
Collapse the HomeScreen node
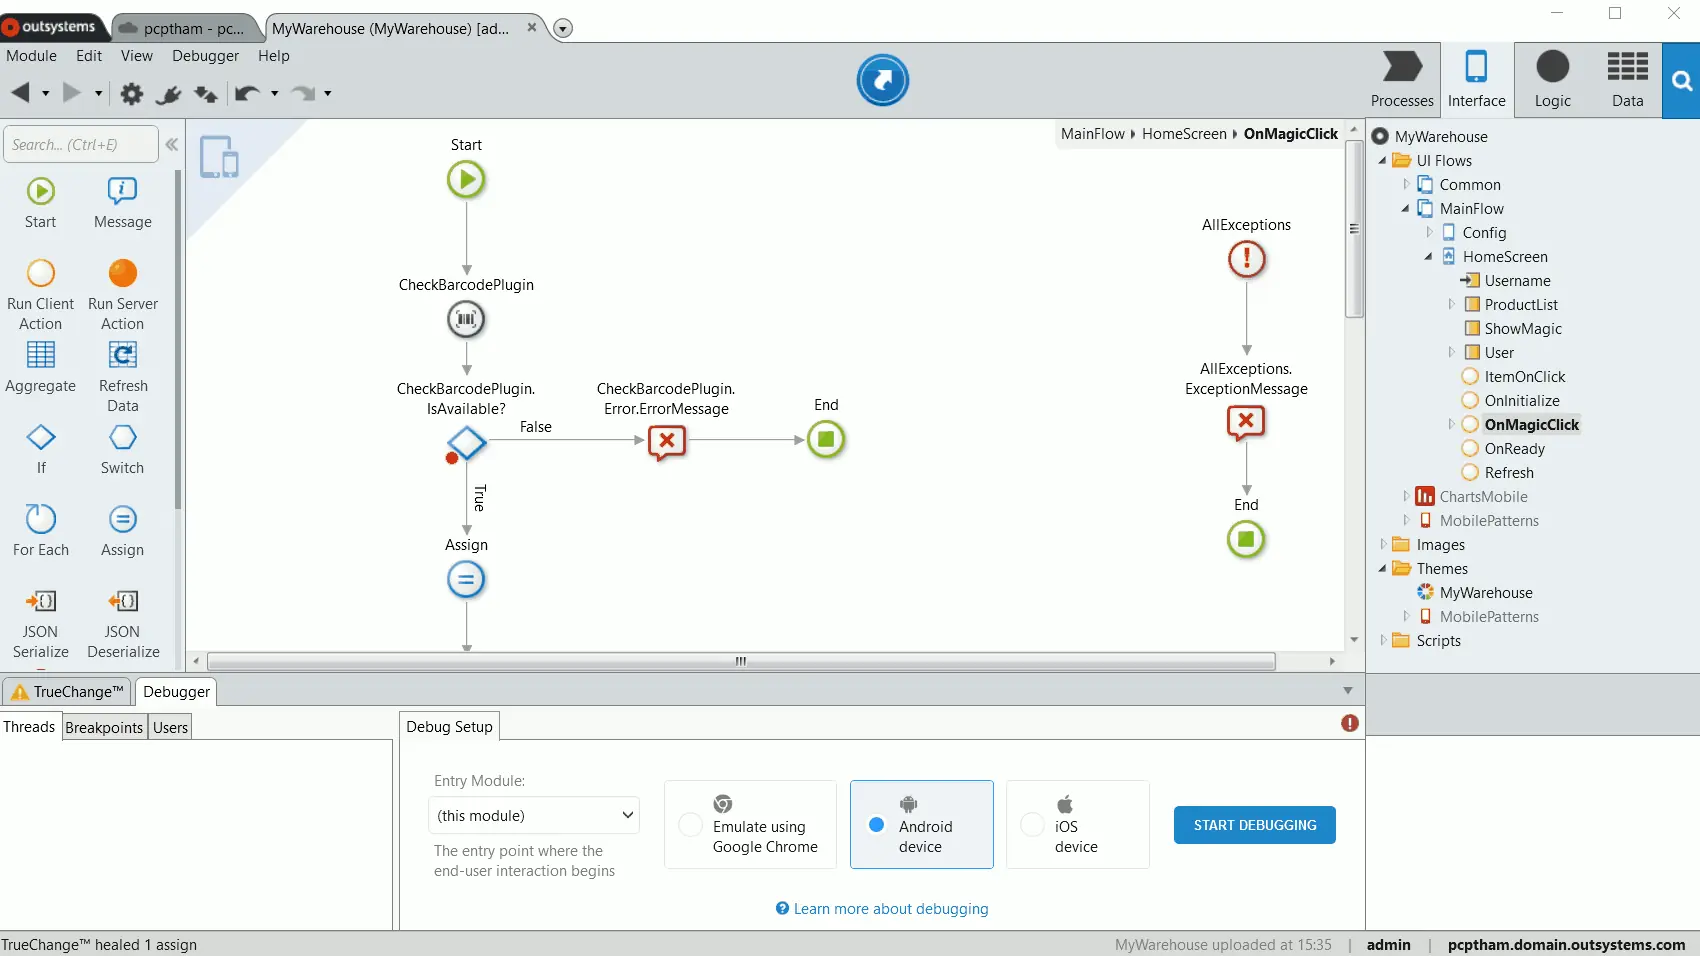point(1429,257)
